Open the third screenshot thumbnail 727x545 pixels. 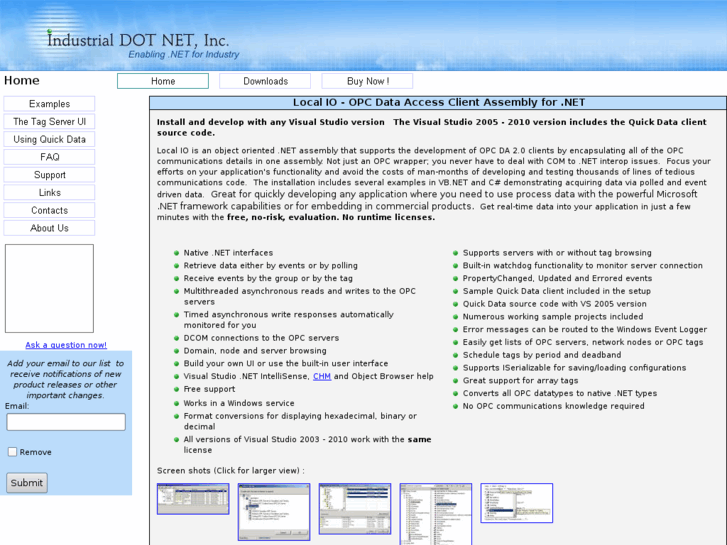[x=355, y=508]
